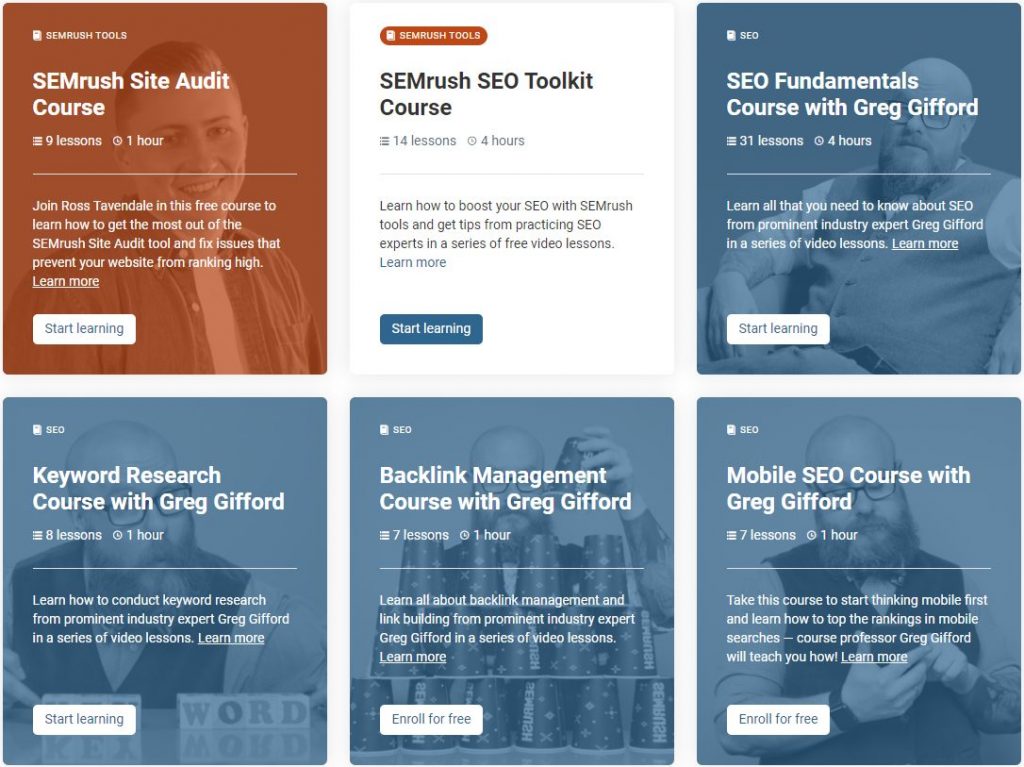Click the clock icon on SEO Fundamentals Course card
1024x767 pixels.
(x=818, y=141)
